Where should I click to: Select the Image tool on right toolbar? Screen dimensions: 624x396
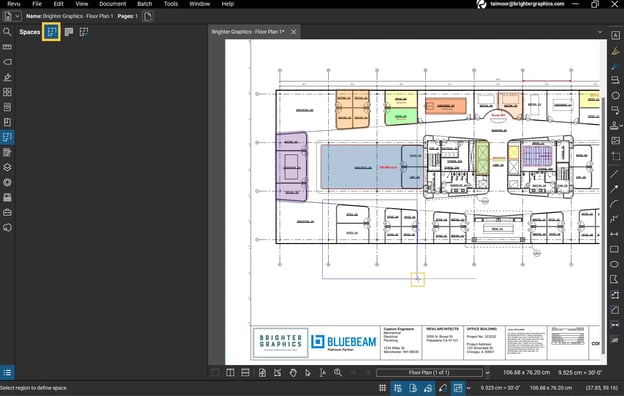[x=615, y=140]
